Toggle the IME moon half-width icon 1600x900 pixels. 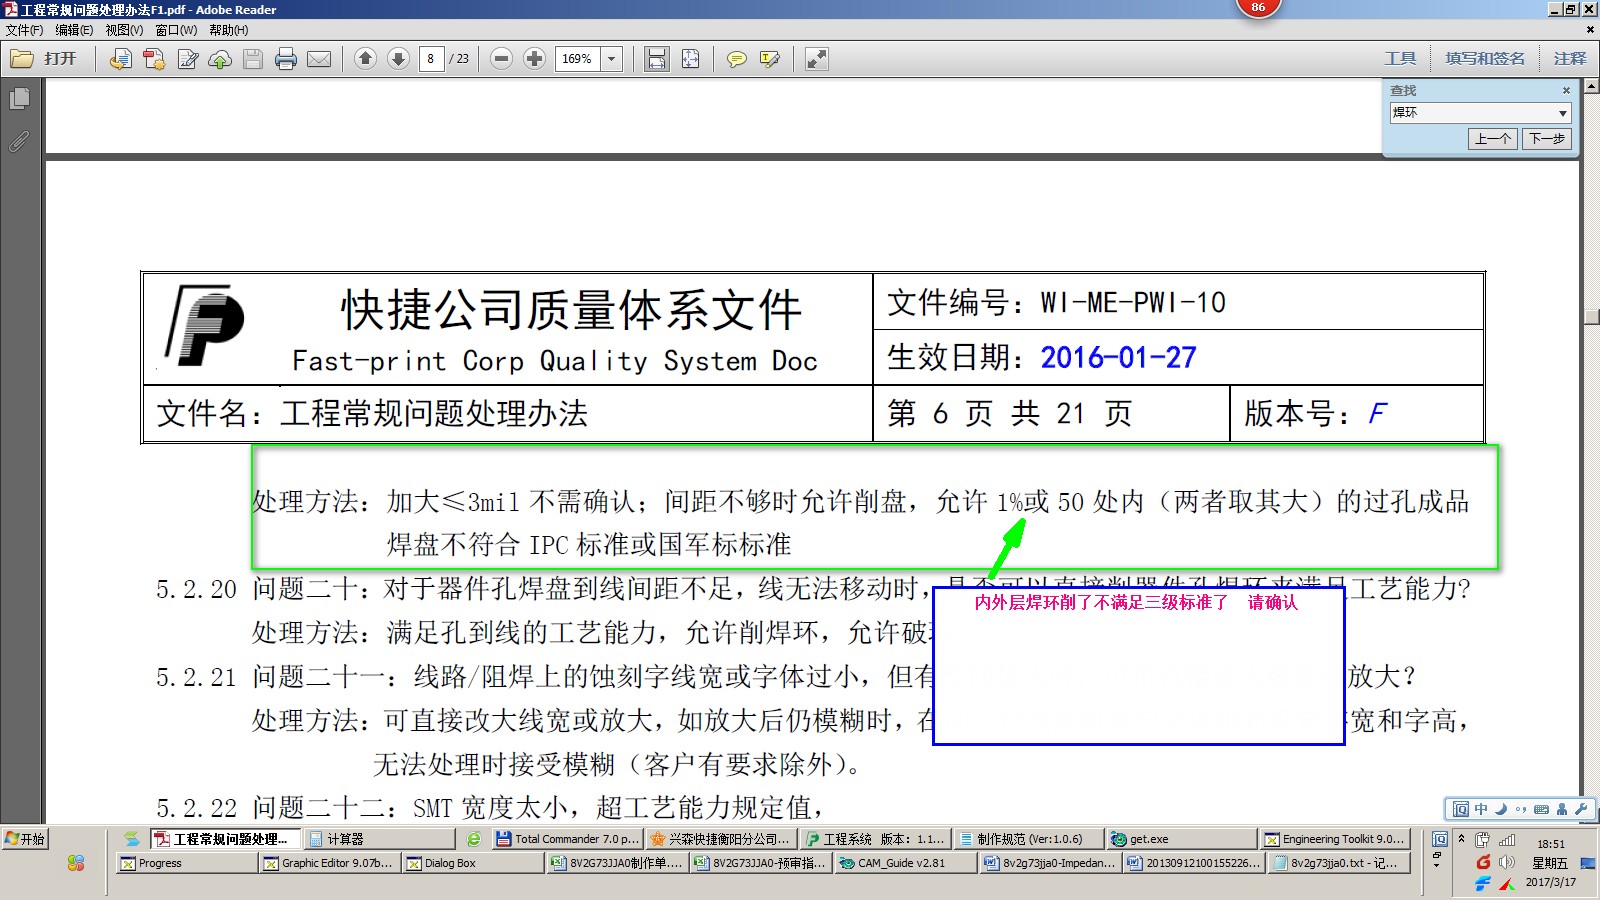coord(1500,809)
